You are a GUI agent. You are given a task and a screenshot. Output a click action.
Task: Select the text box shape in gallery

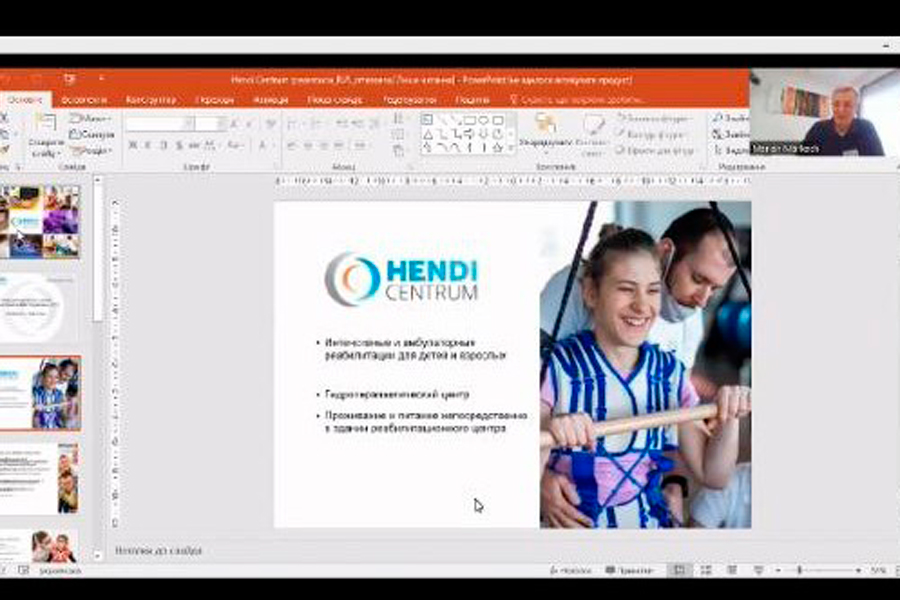coord(427,120)
